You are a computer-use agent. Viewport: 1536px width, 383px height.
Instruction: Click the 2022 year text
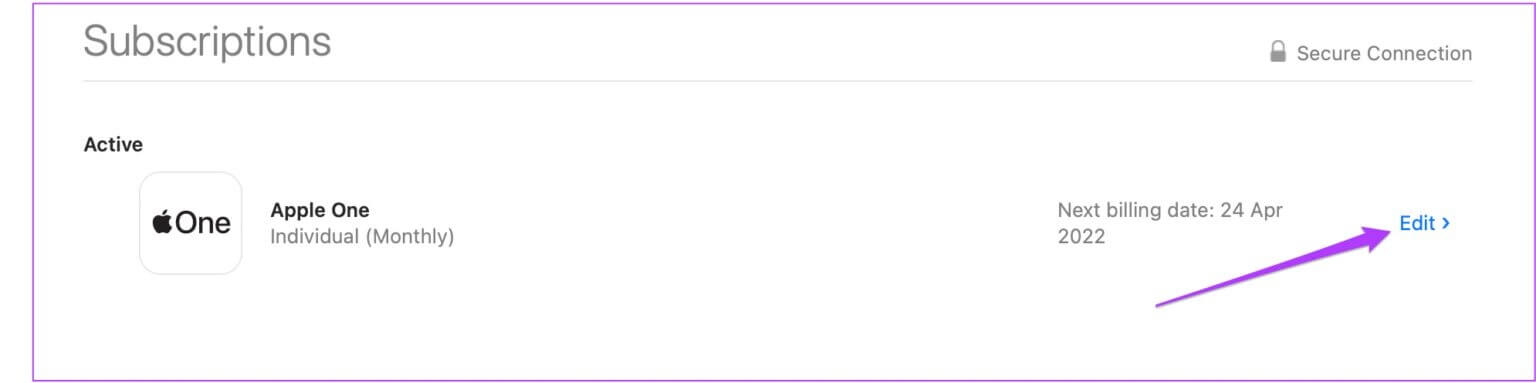pyautogui.click(x=1081, y=238)
